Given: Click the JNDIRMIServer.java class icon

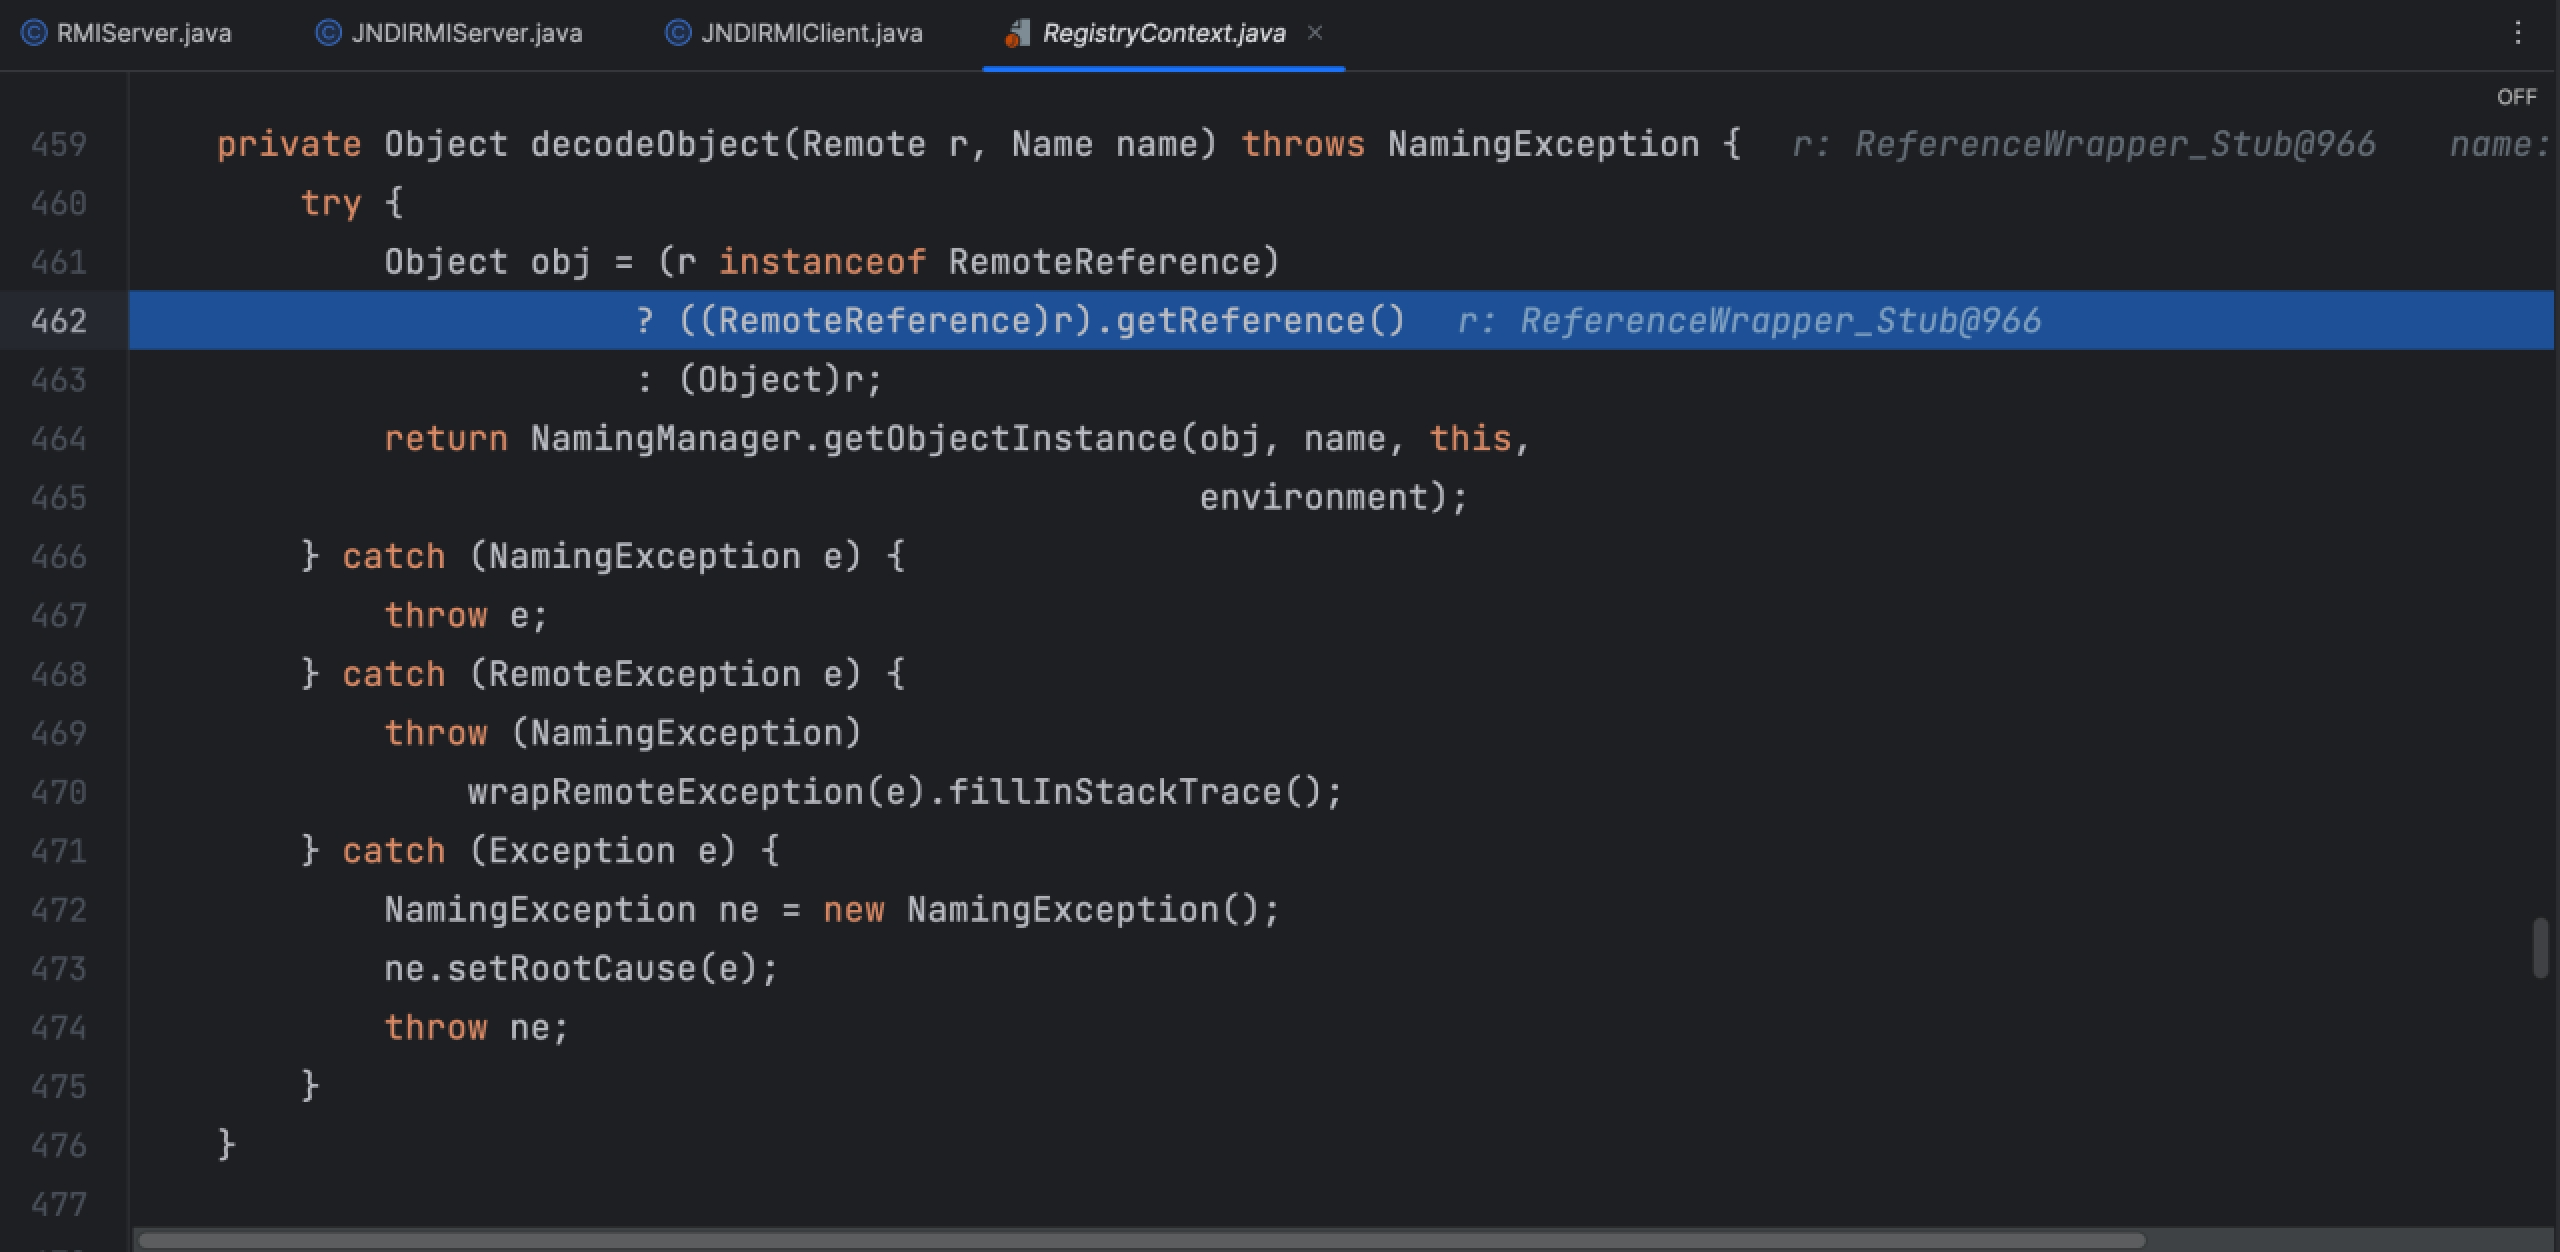Looking at the screenshot, I should pyautogui.click(x=328, y=33).
